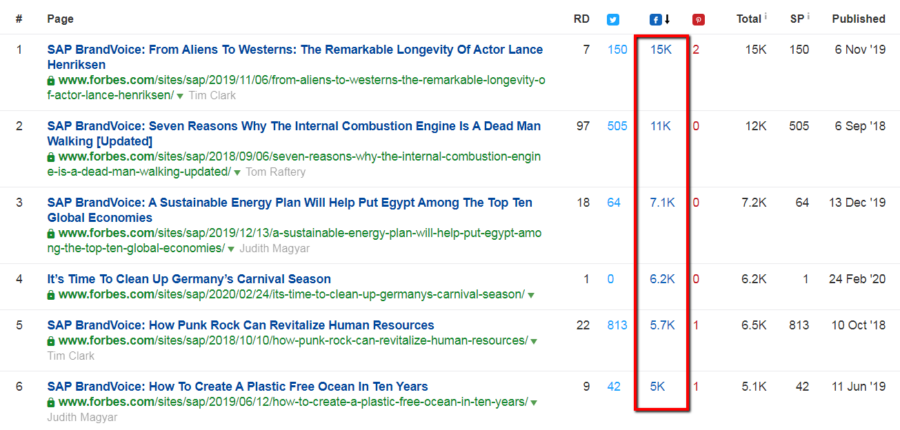This screenshot has height=430, width=900.
Task: Sort the table by the RD column header
Action: (581, 19)
